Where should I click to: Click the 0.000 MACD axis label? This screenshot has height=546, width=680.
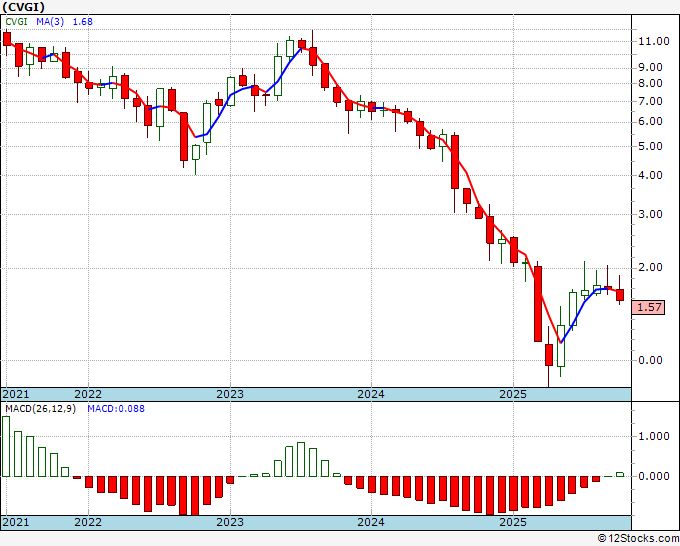click(x=654, y=477)
